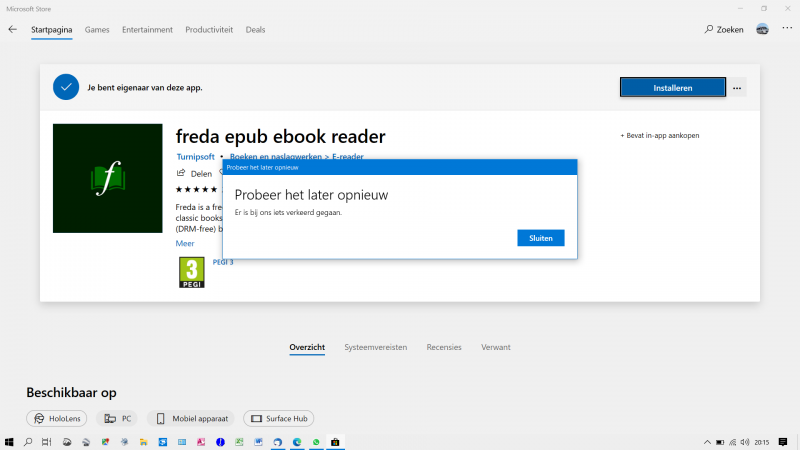Open Microsoft Edge from the taskbar
Viewport: 800px width, 450px height.
click(297, 442)
